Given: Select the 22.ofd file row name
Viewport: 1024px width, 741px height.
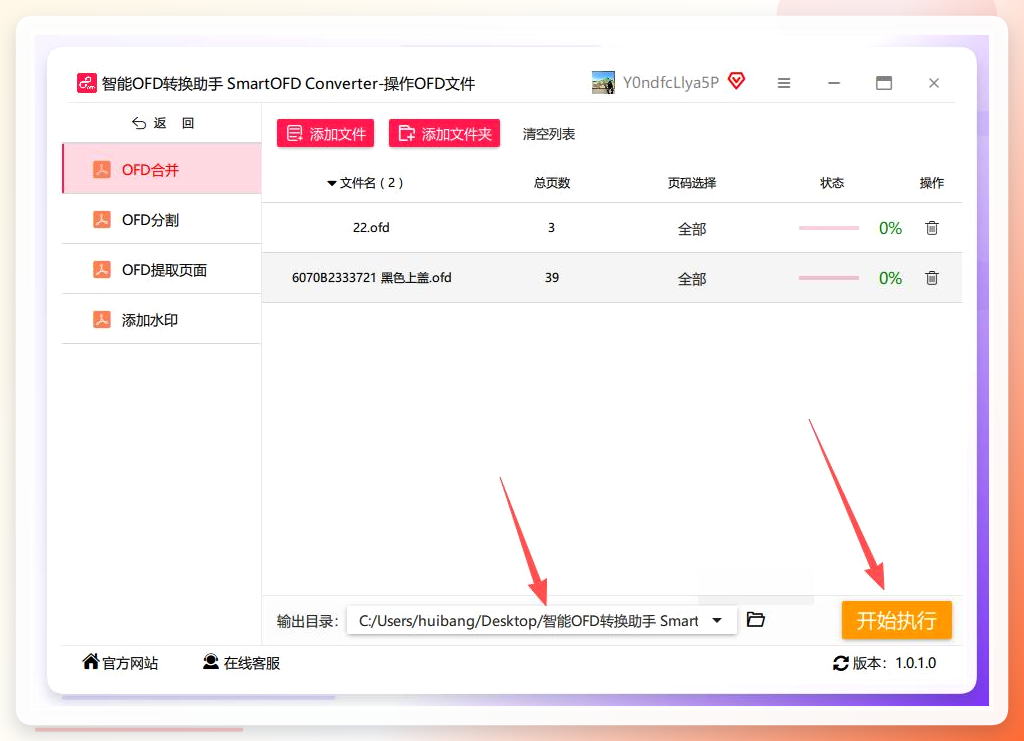Looking at the screenshot, I should point(371,227).
